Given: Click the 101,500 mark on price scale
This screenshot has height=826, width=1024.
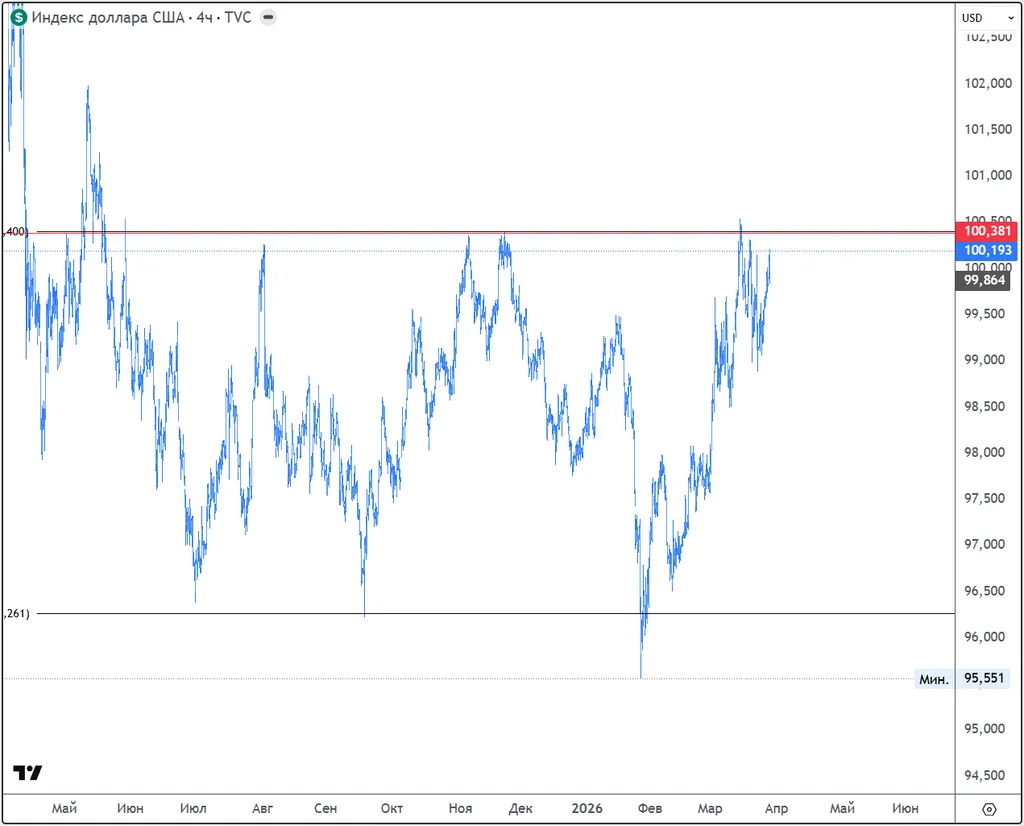Looking at the screenshot, I should tap(987, 129).
